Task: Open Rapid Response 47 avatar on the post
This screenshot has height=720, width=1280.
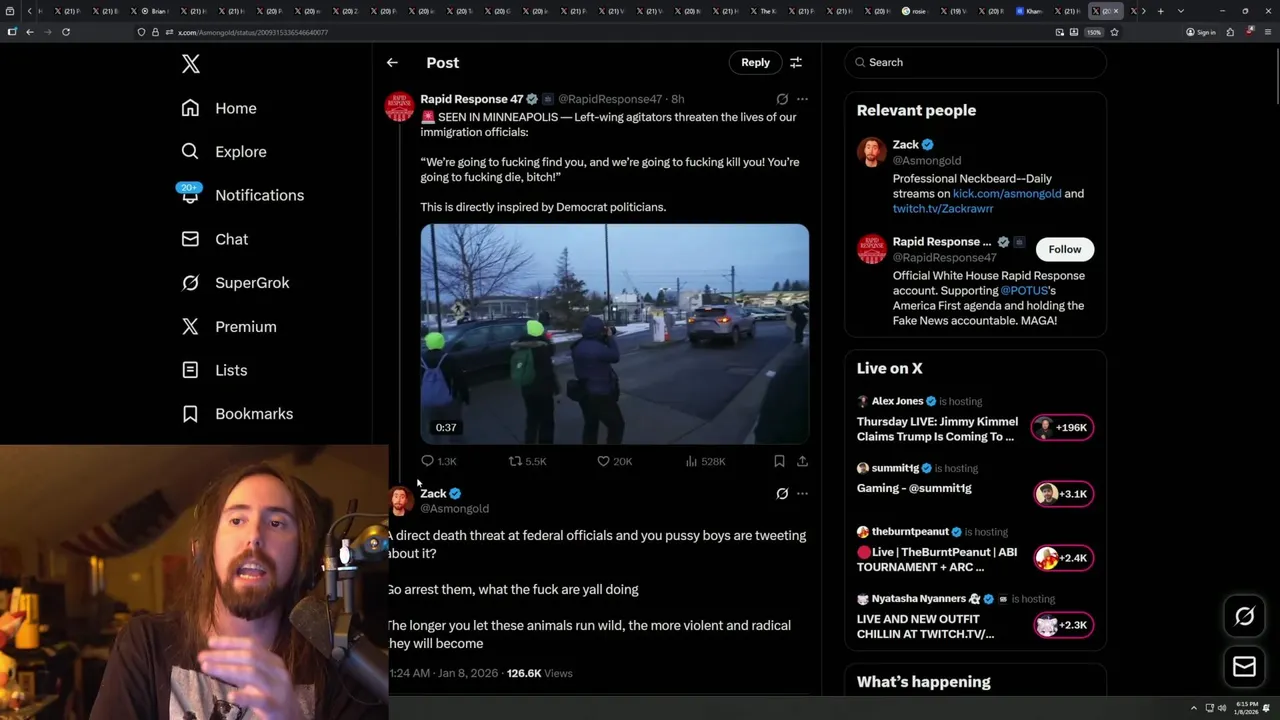Action: pyautogui.click(x=399, y=106)
